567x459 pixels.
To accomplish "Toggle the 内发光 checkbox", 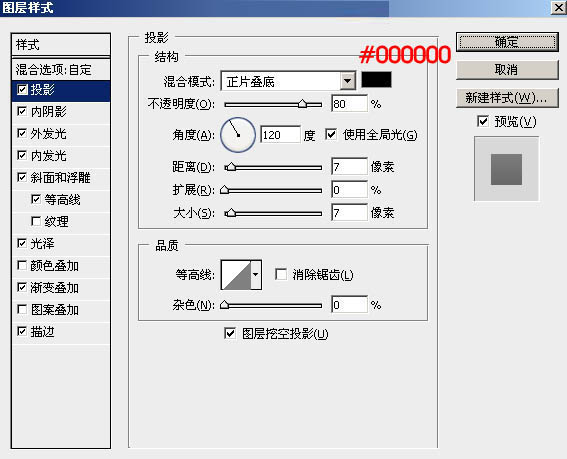I will [22, 156].
